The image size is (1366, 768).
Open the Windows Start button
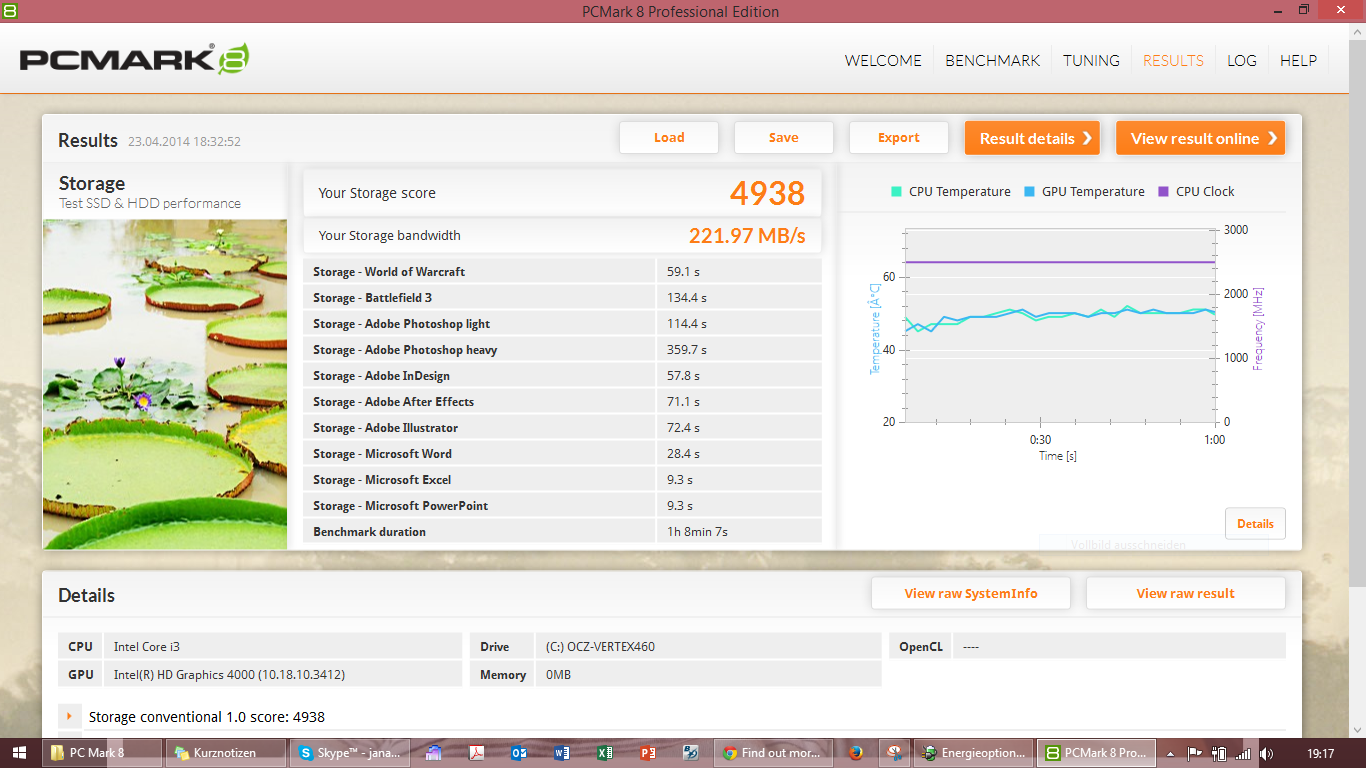tap(19, 753)
